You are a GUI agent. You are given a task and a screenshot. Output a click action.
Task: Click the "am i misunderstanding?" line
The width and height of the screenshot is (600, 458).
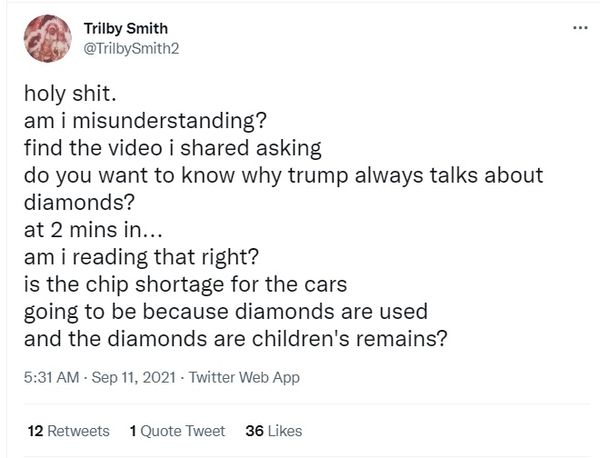point(145,121)
